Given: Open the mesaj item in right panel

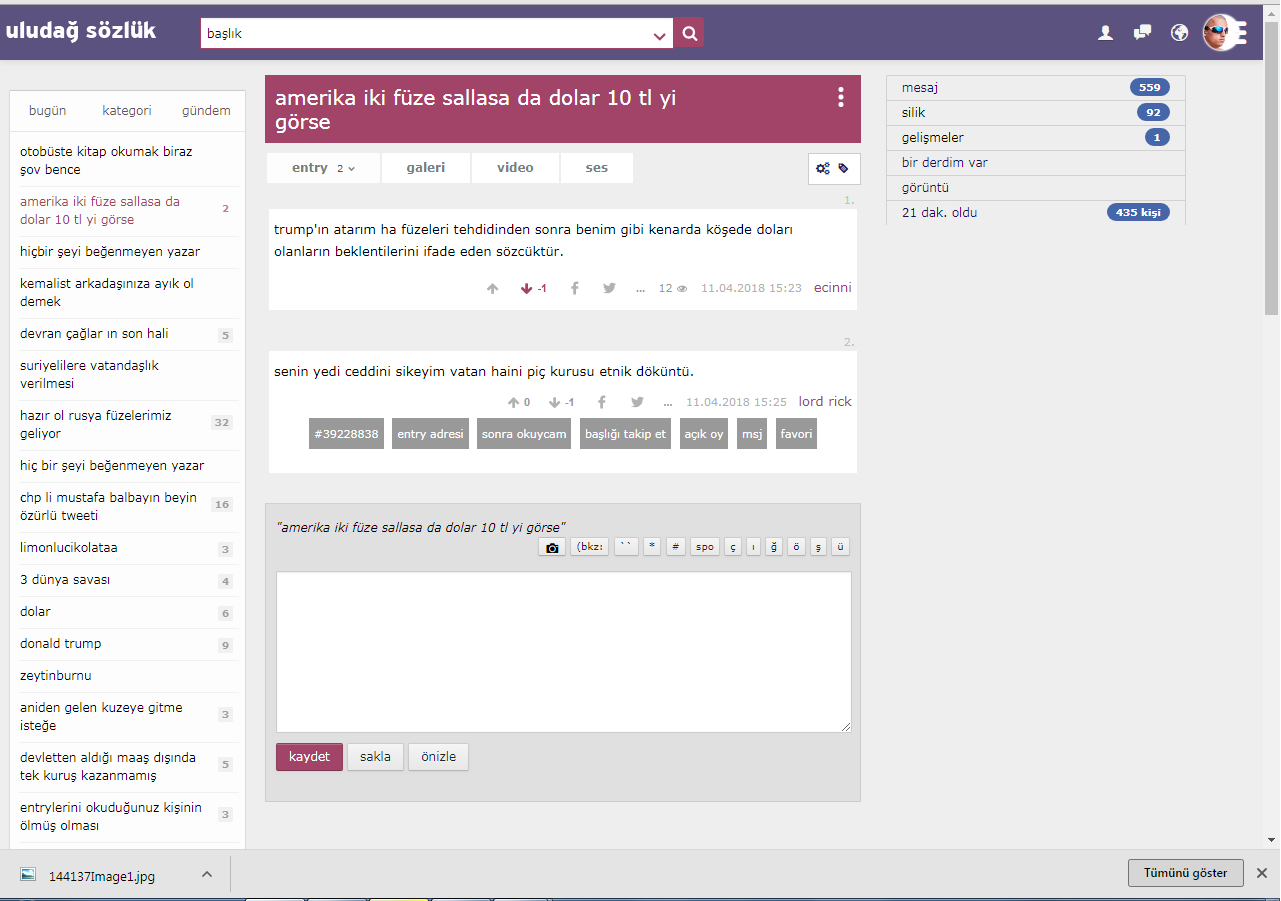Looking at the screenshot, I should 1036,88.
